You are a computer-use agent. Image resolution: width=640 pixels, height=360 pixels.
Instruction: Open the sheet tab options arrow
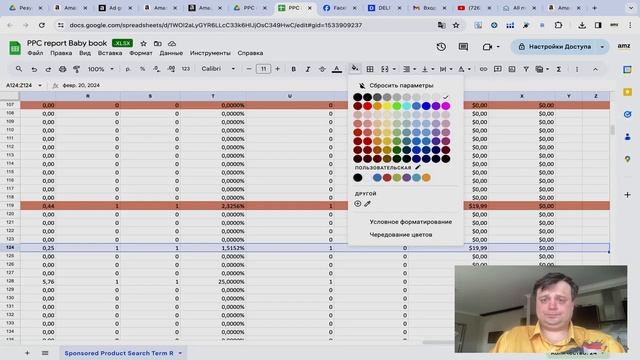(x=180, y=353)
